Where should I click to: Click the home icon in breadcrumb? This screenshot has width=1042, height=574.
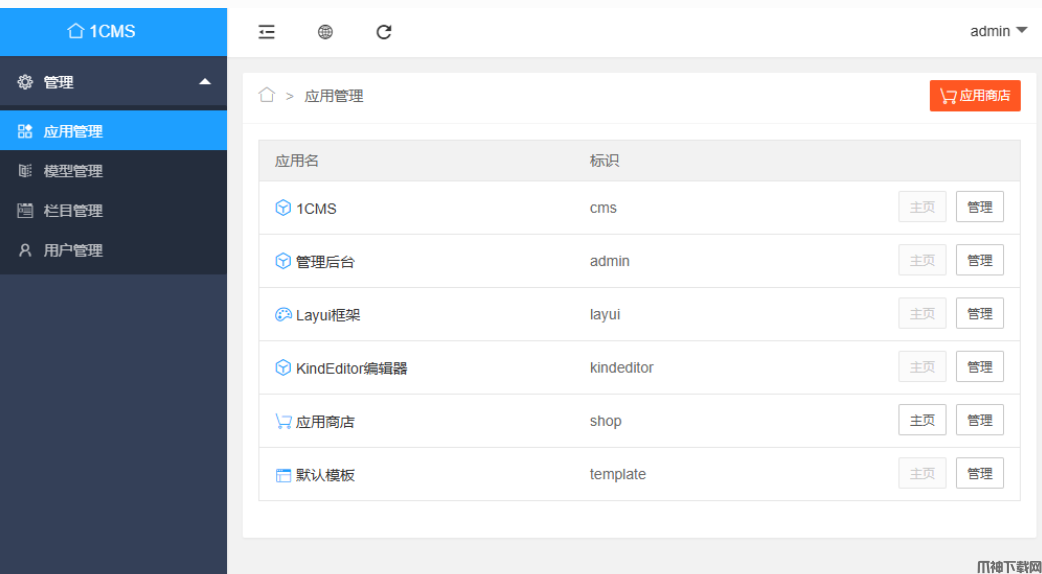click(x=266, y=95)
